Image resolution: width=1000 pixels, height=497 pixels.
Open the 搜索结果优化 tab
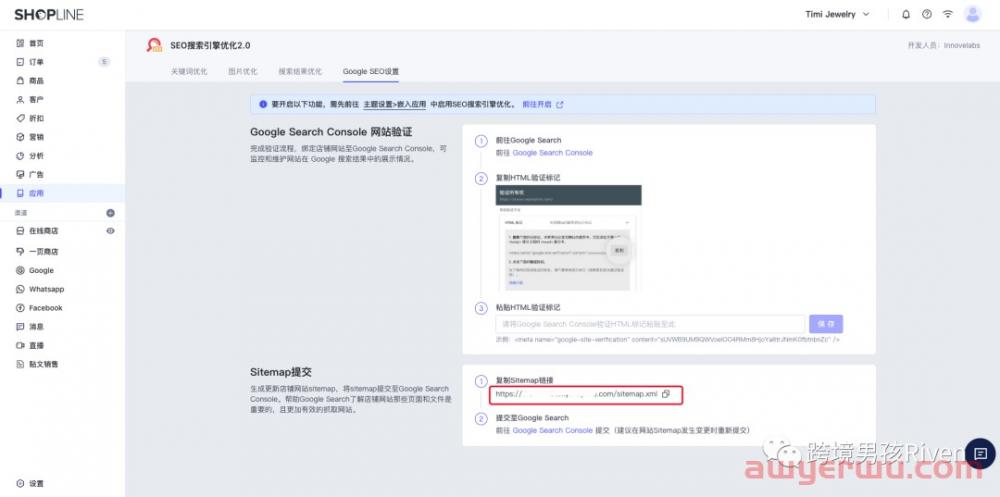(x=300, y=72)
